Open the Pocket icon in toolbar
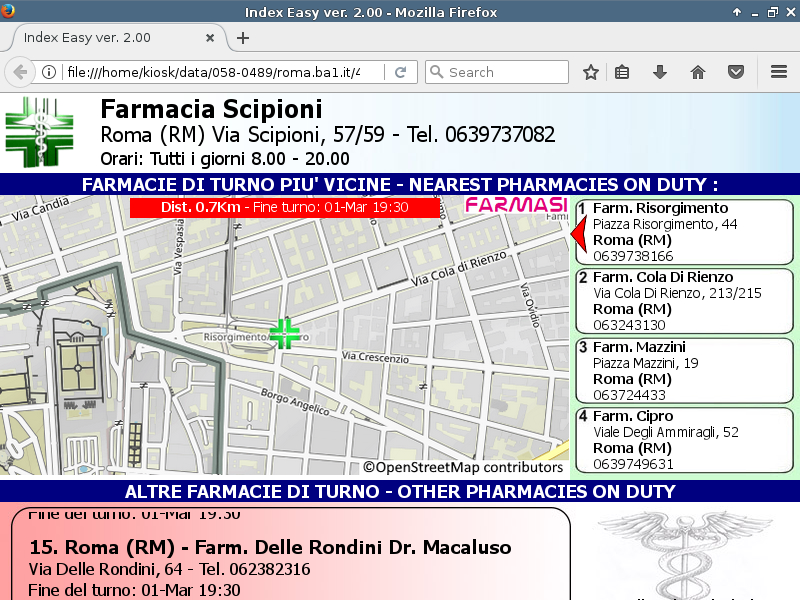Screen dimensions: 800x600 [x=736, y=72]
